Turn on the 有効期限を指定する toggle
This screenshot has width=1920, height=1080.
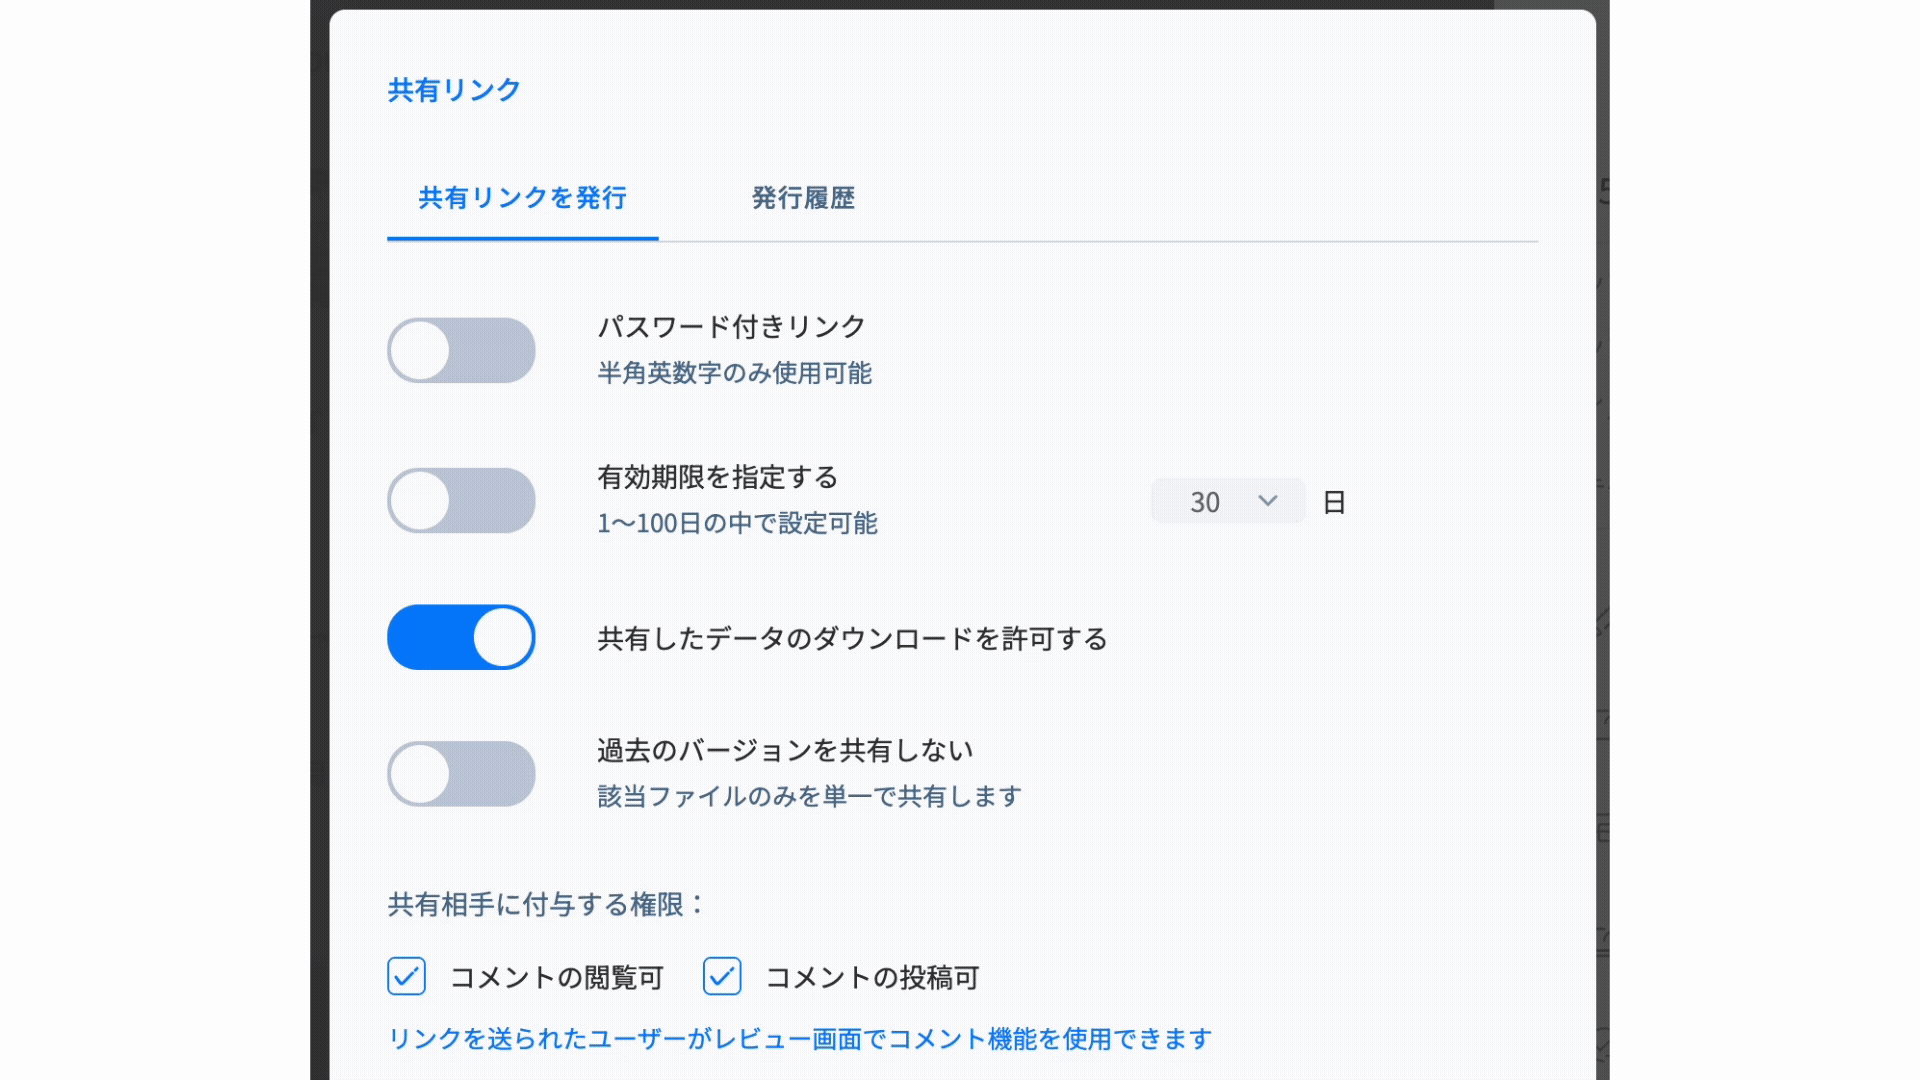(461, 501)
